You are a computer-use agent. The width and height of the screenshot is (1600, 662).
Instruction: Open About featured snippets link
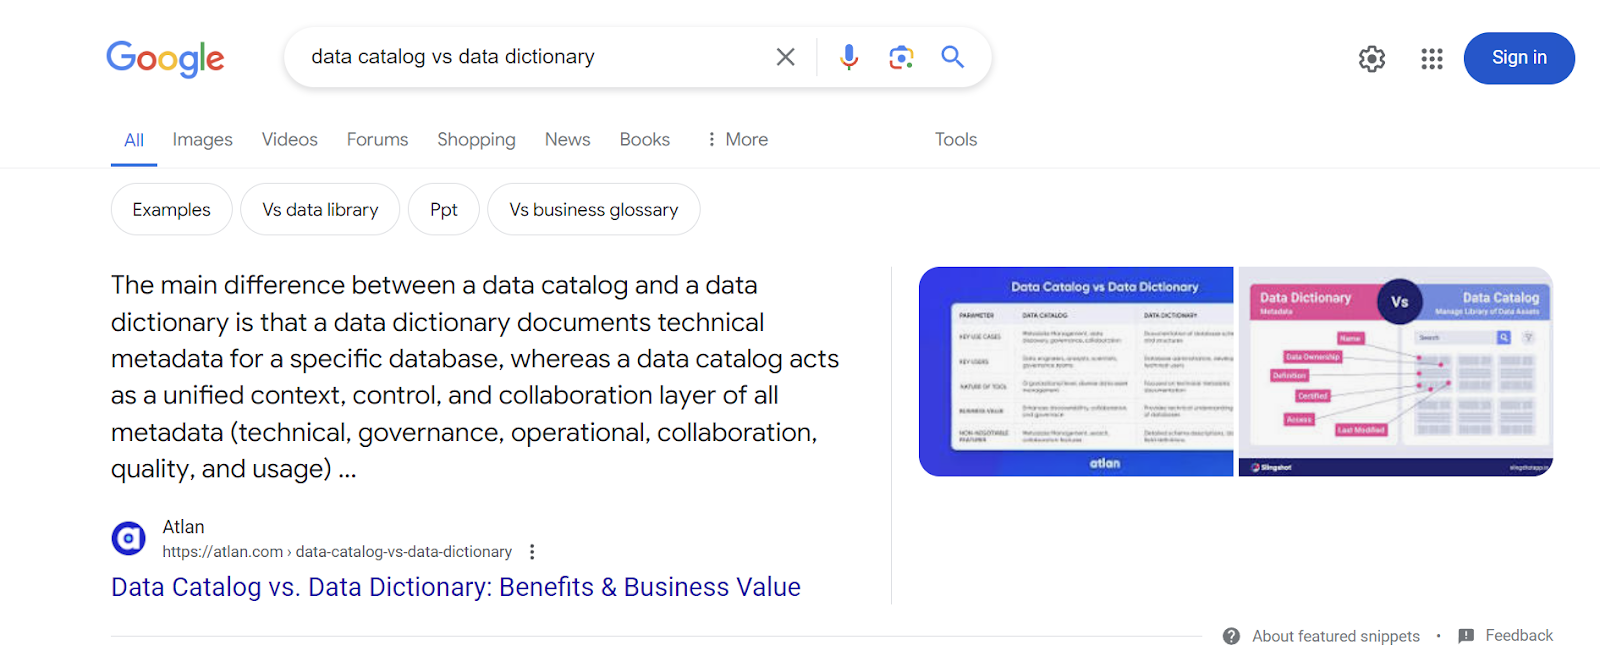click(x=1335, y=636)
